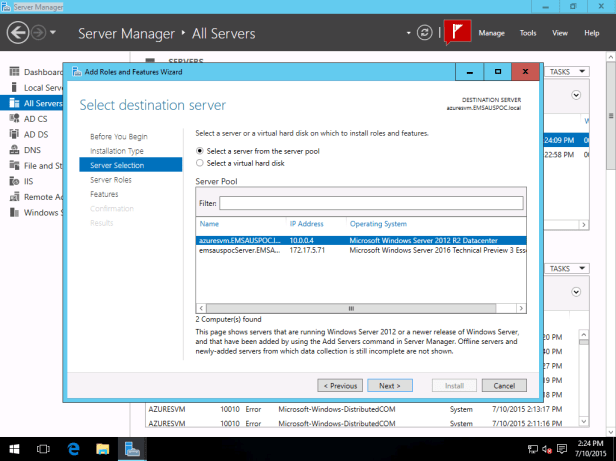Click the Refresh icon in the header

(426, 33)
